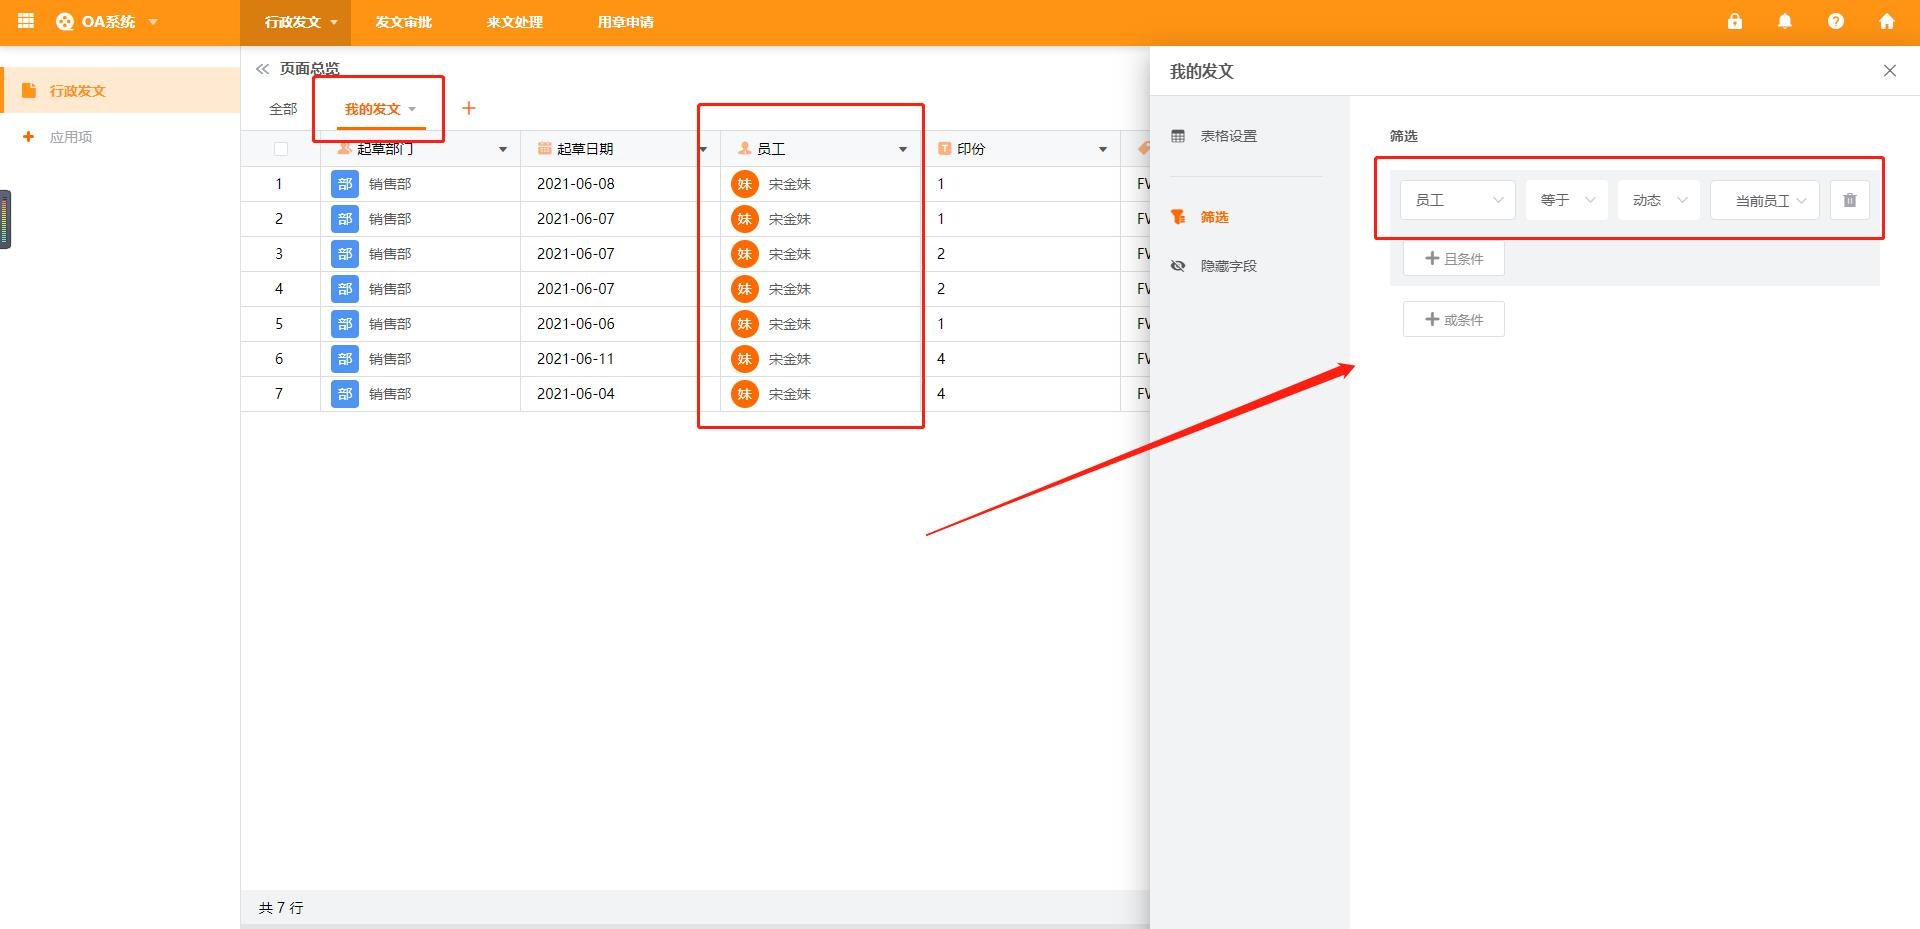Open the 发文审批 top menu
This screenshot has height=929, width=1920.
[x=404, y=22]
